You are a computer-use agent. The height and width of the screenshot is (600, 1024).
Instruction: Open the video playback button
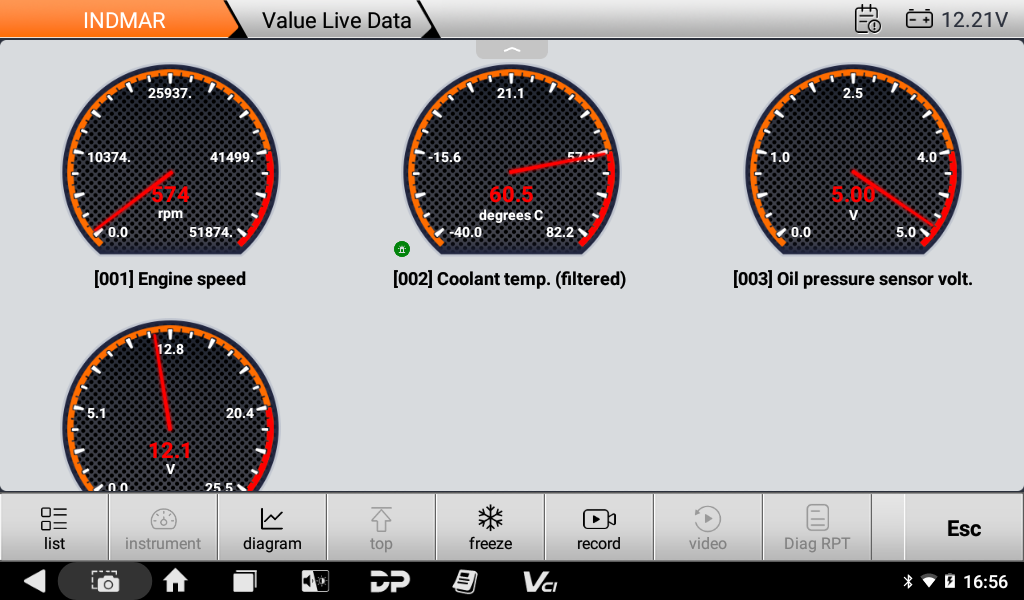tap(708, 528)
